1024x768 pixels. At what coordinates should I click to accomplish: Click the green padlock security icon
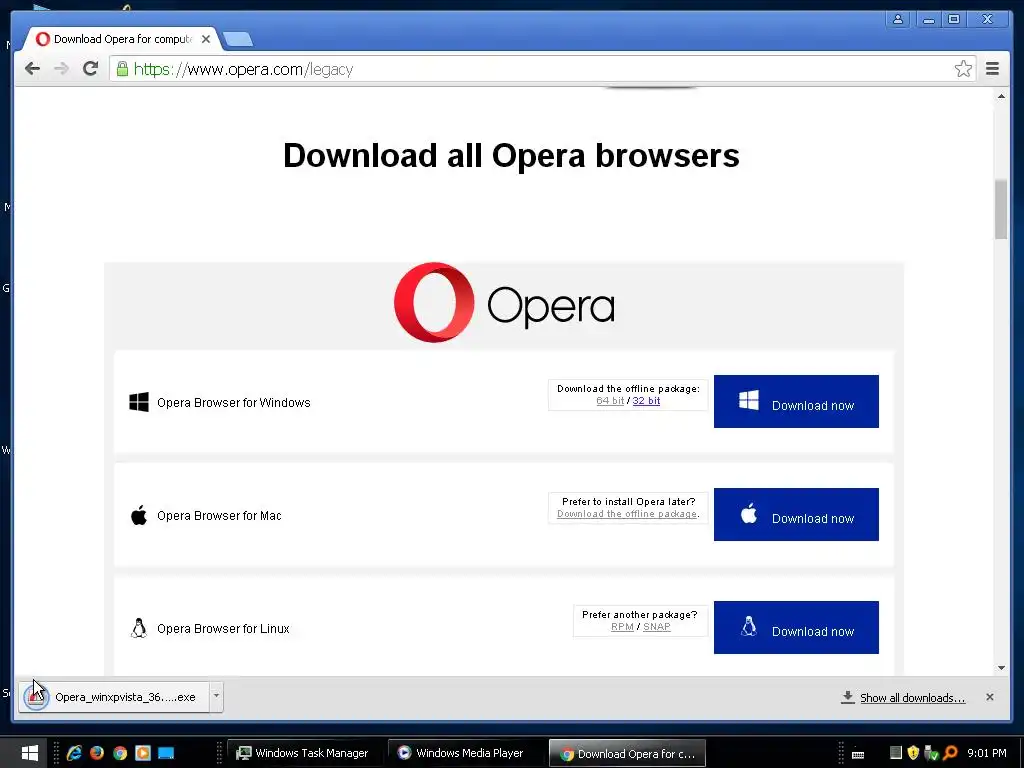[122, 69]
